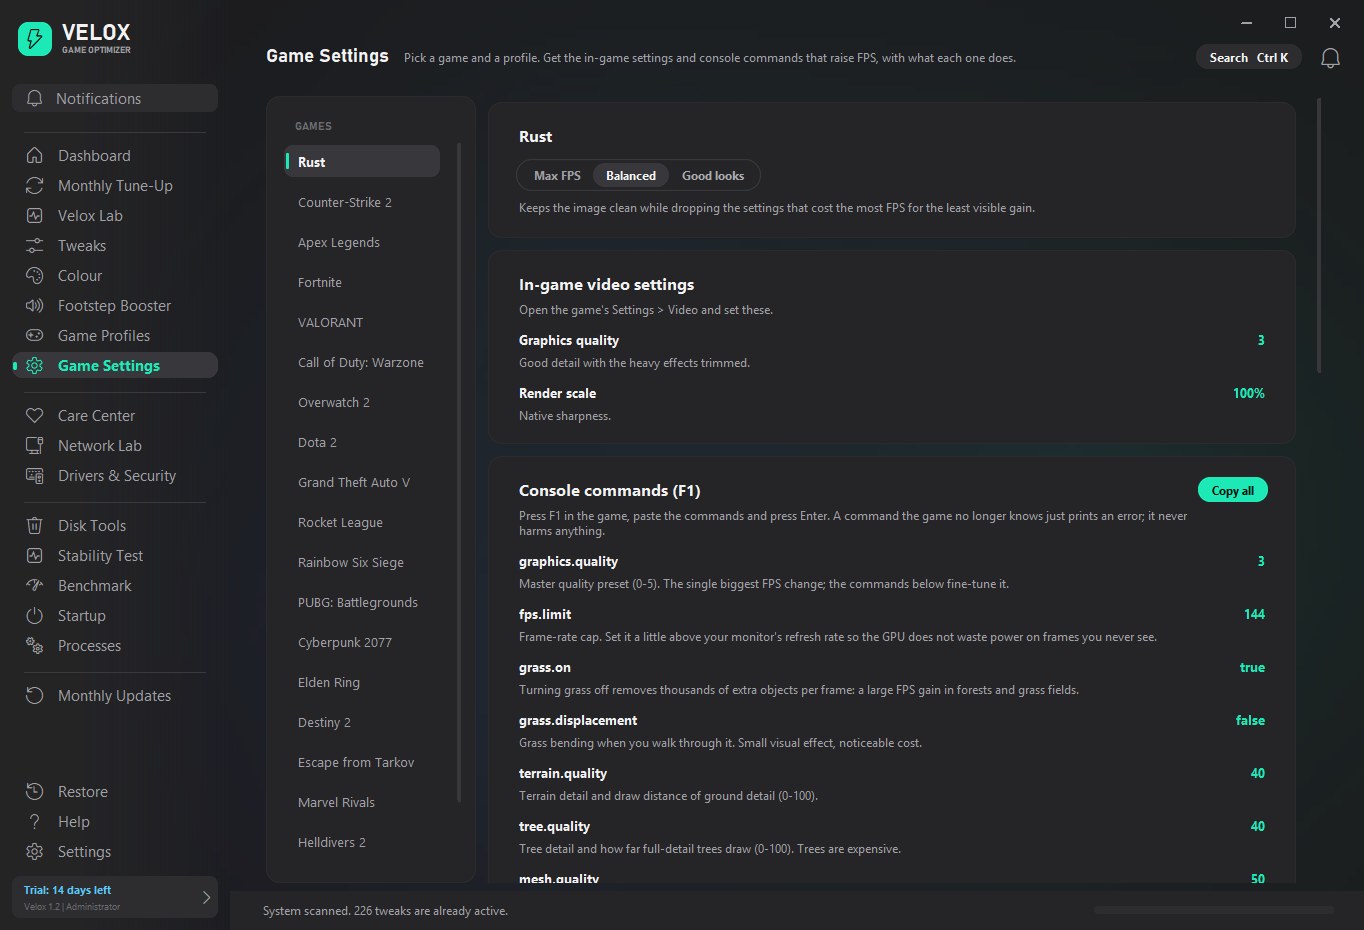Expand the trial info chevron

[x=206, y=897]
